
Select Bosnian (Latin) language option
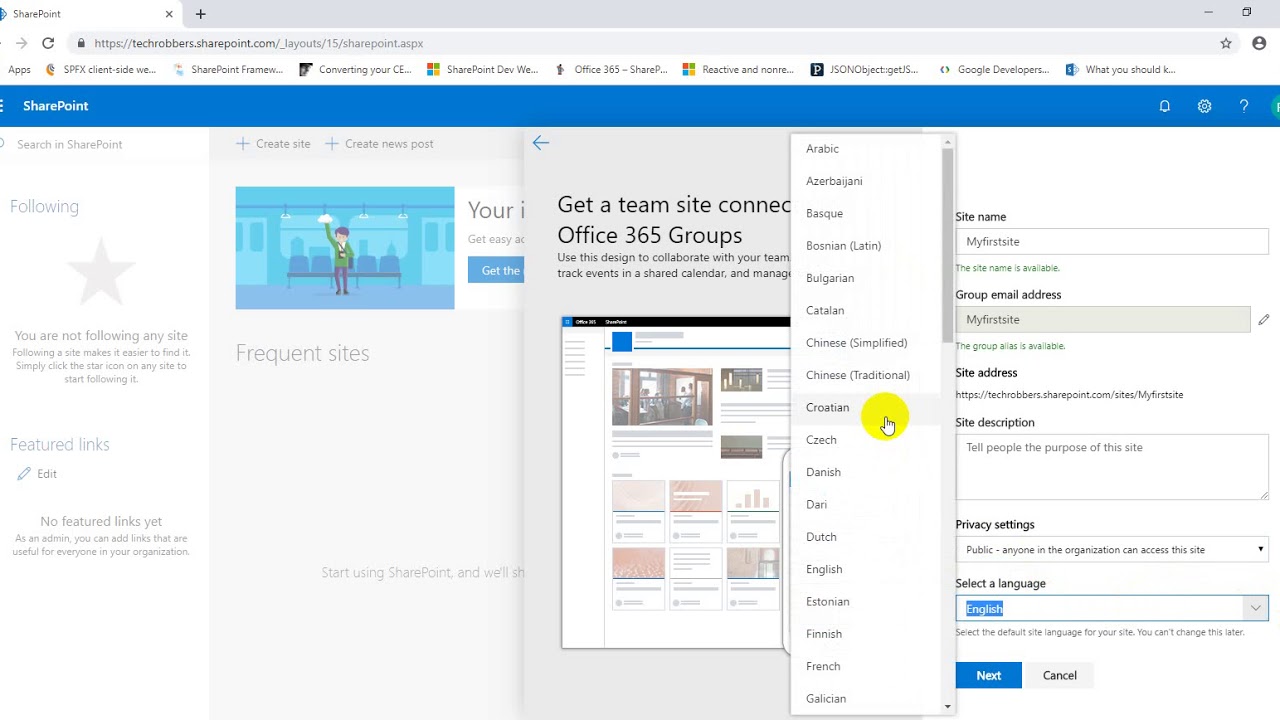[x=866, y=245]
